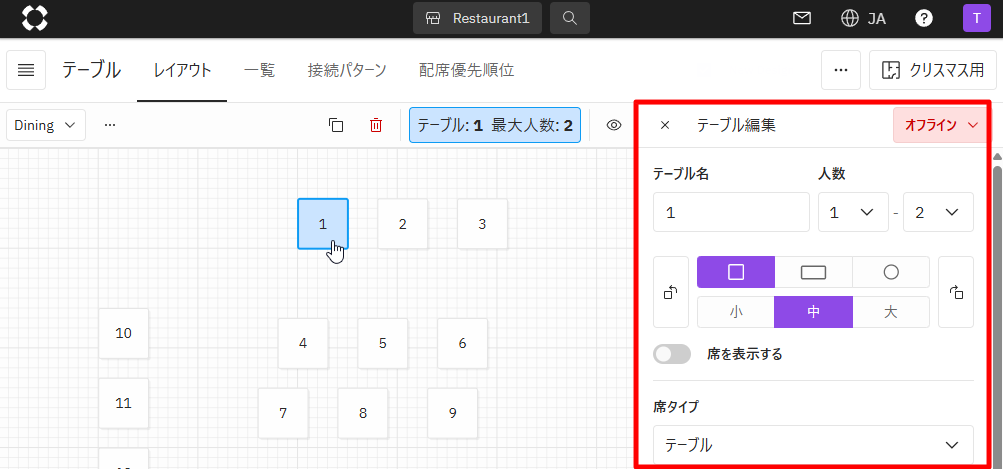1003x469 pixels.
Task: Switch to the 接続パターン tab
Action: [x=347, y=70]
